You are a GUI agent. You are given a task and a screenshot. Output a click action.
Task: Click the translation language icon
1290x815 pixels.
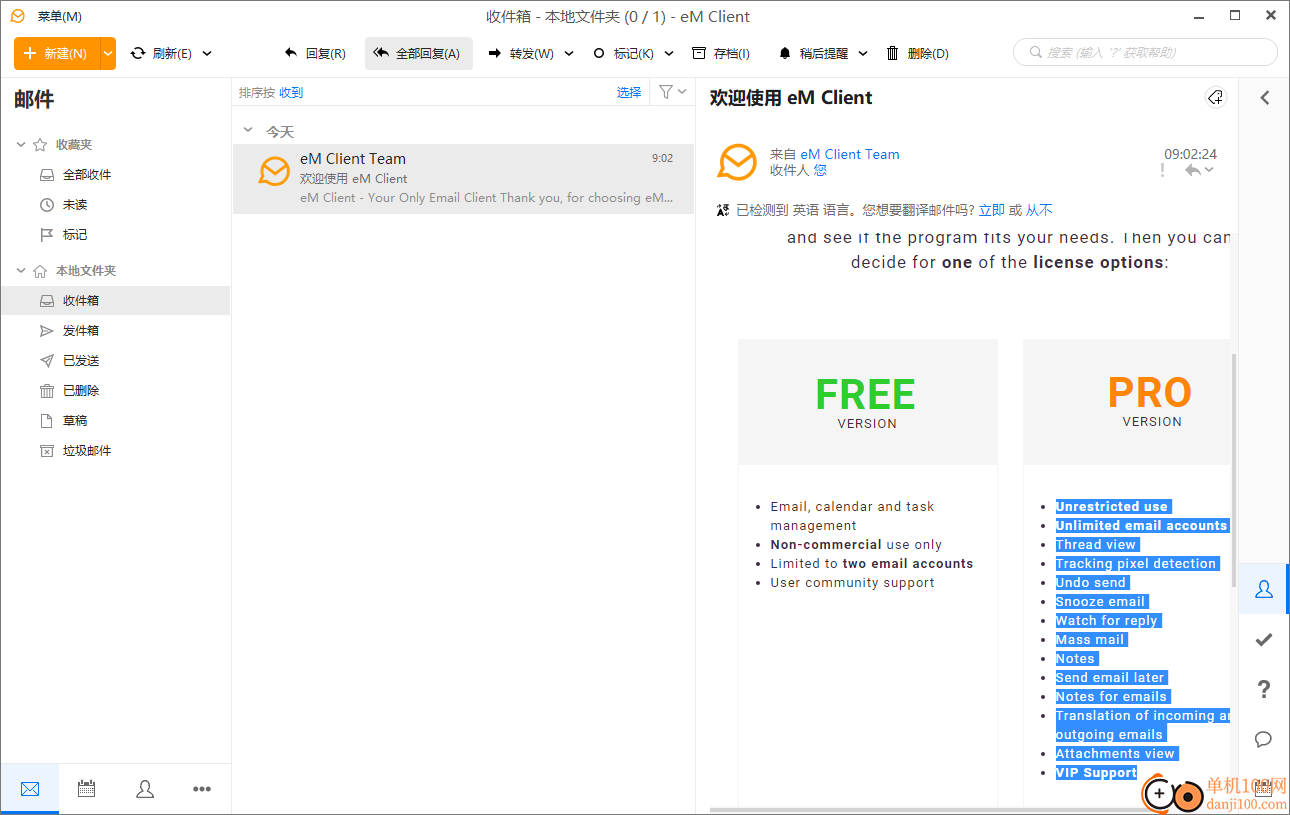pyautogui.click(x=724, y=210)
